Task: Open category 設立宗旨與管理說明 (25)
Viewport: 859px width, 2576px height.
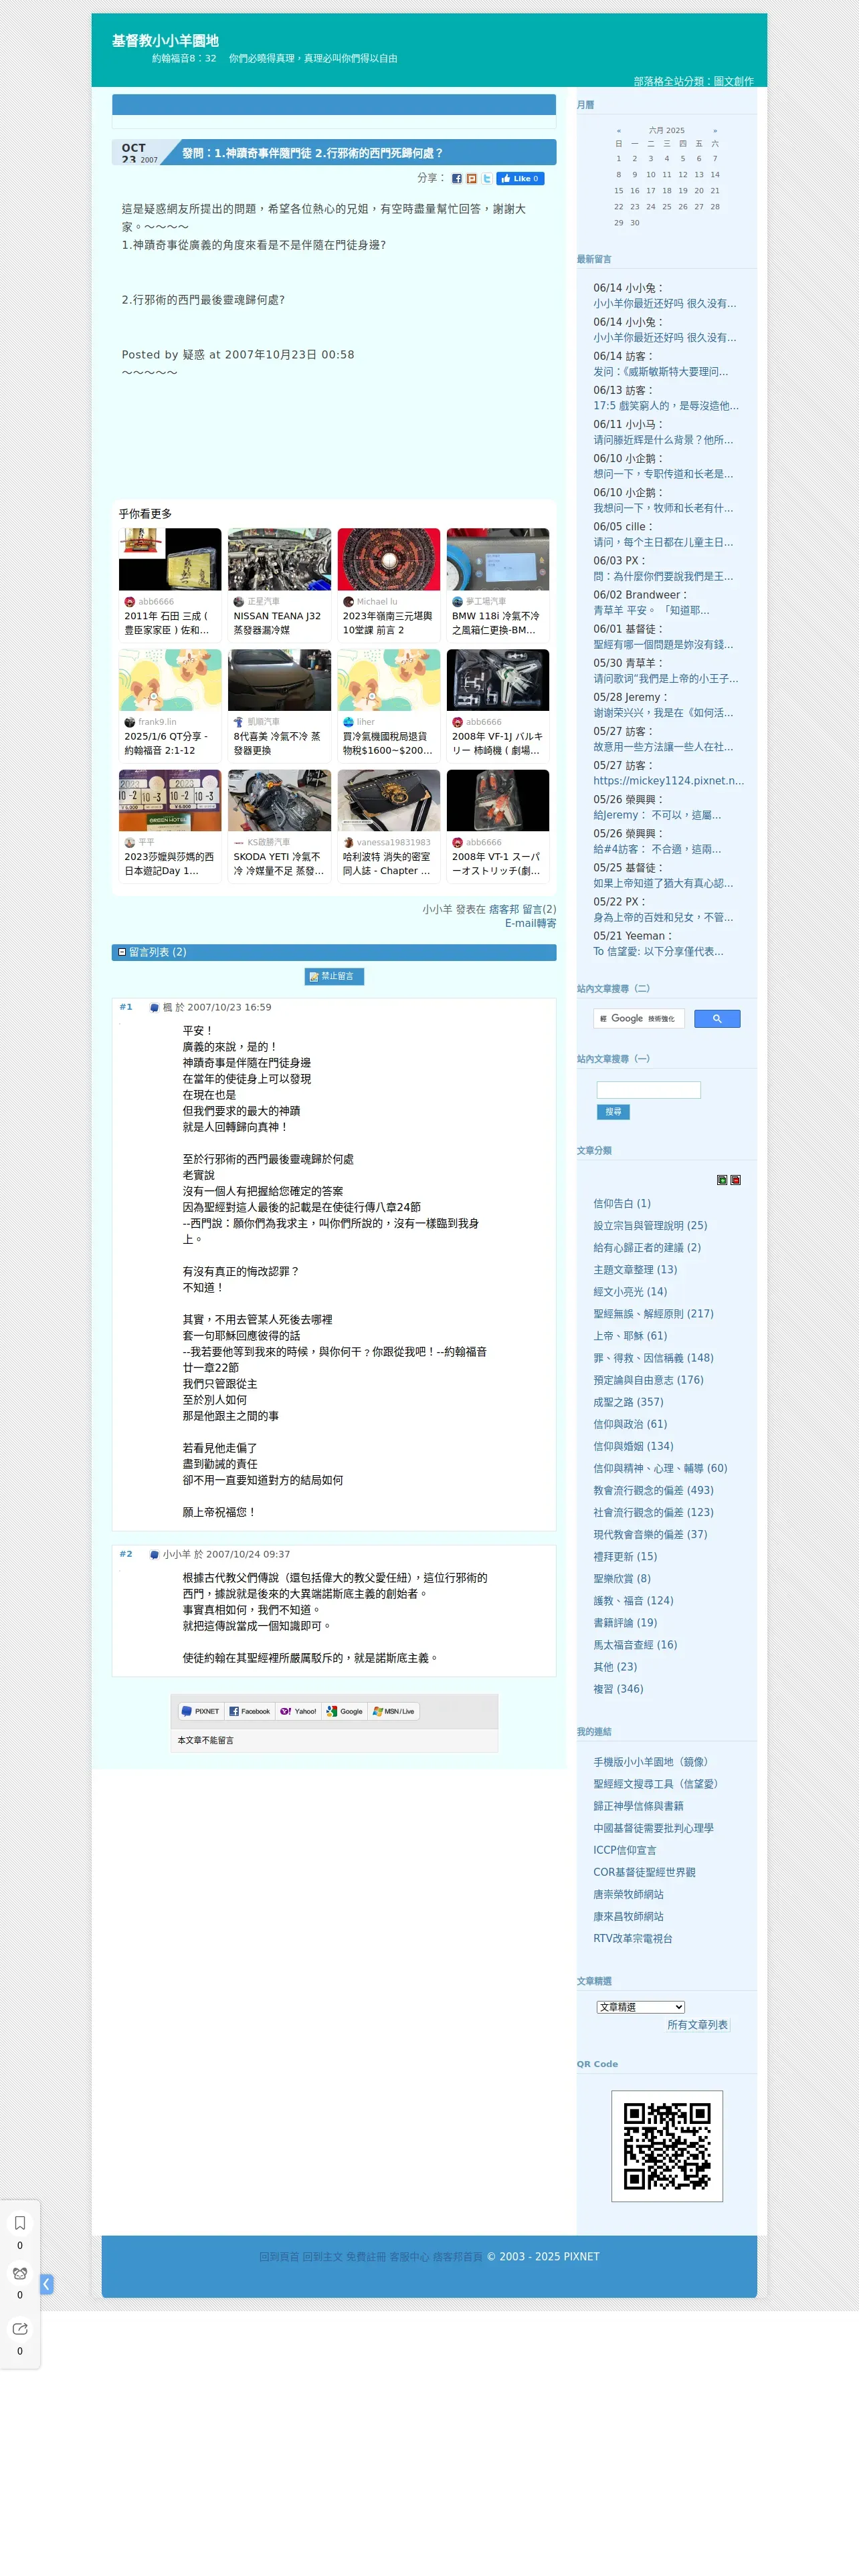Action: 649,1225
